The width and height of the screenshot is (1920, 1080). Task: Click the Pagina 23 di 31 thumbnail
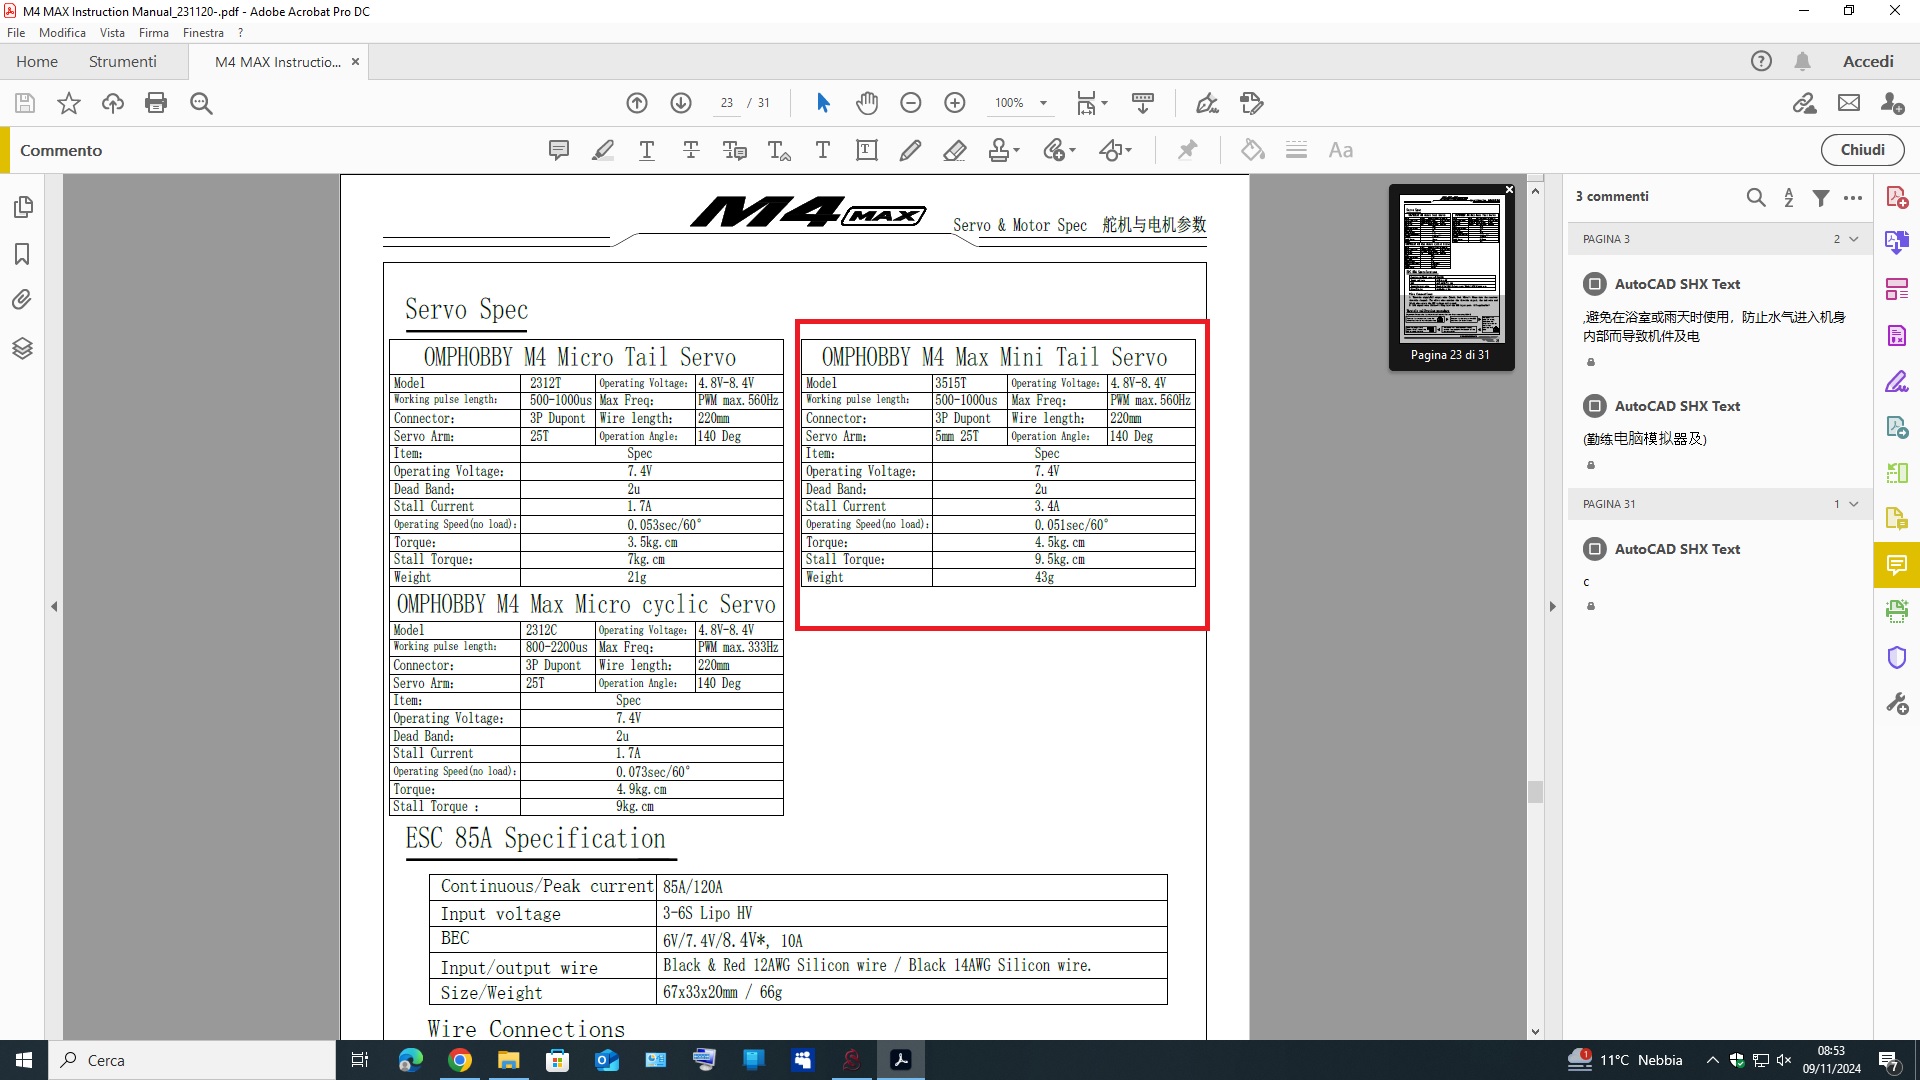pyautogui.click(x=1451, y=270)
